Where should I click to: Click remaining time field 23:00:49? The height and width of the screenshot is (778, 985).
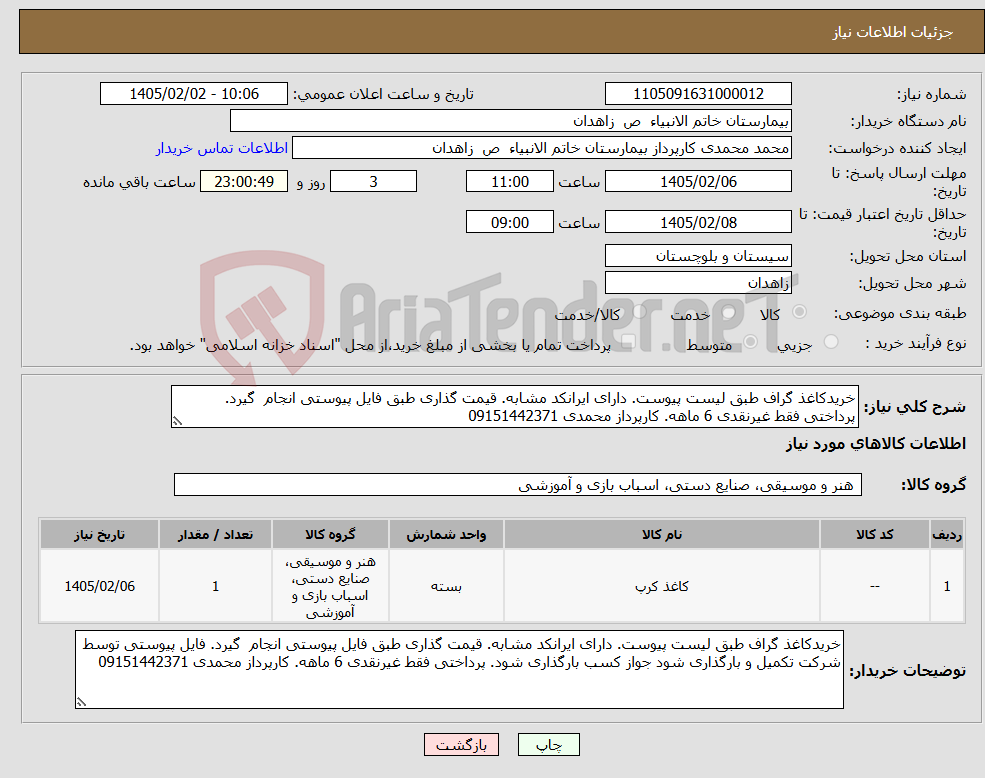tap(244, 182)
